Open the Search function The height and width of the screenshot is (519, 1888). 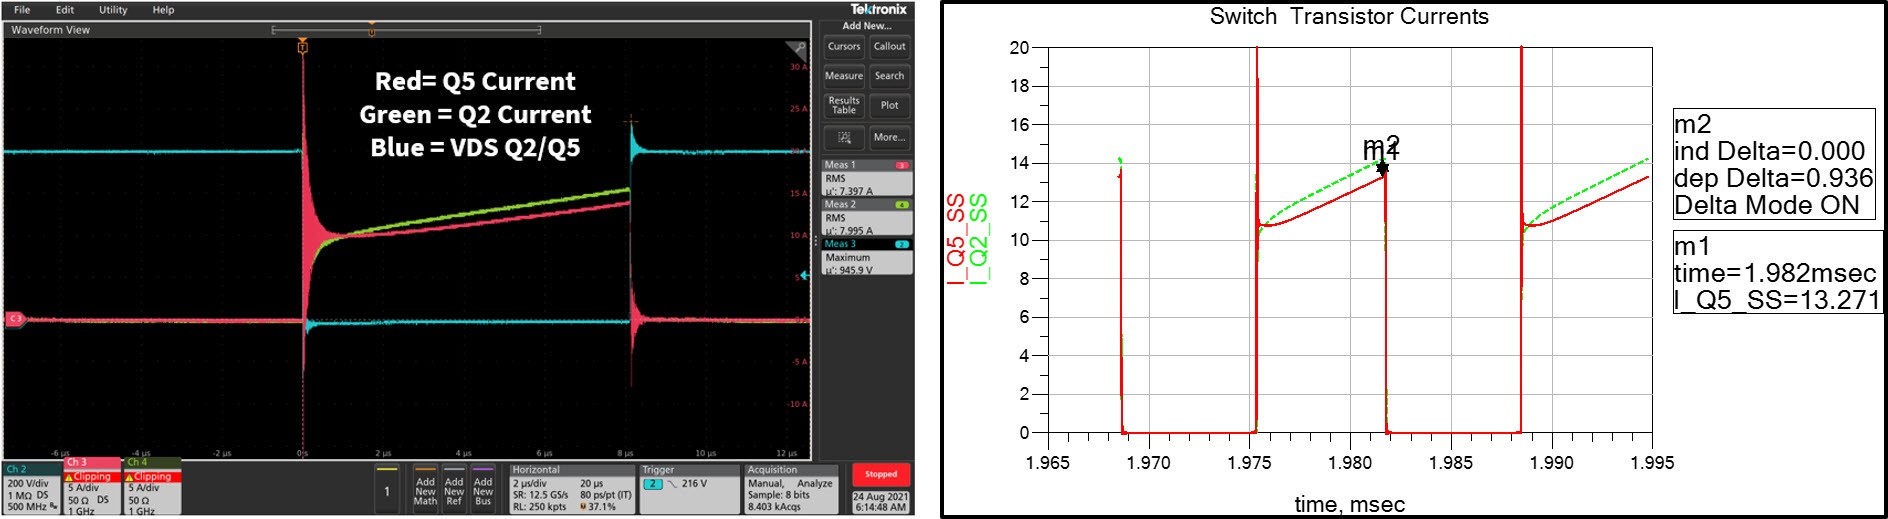pos(889,76)
